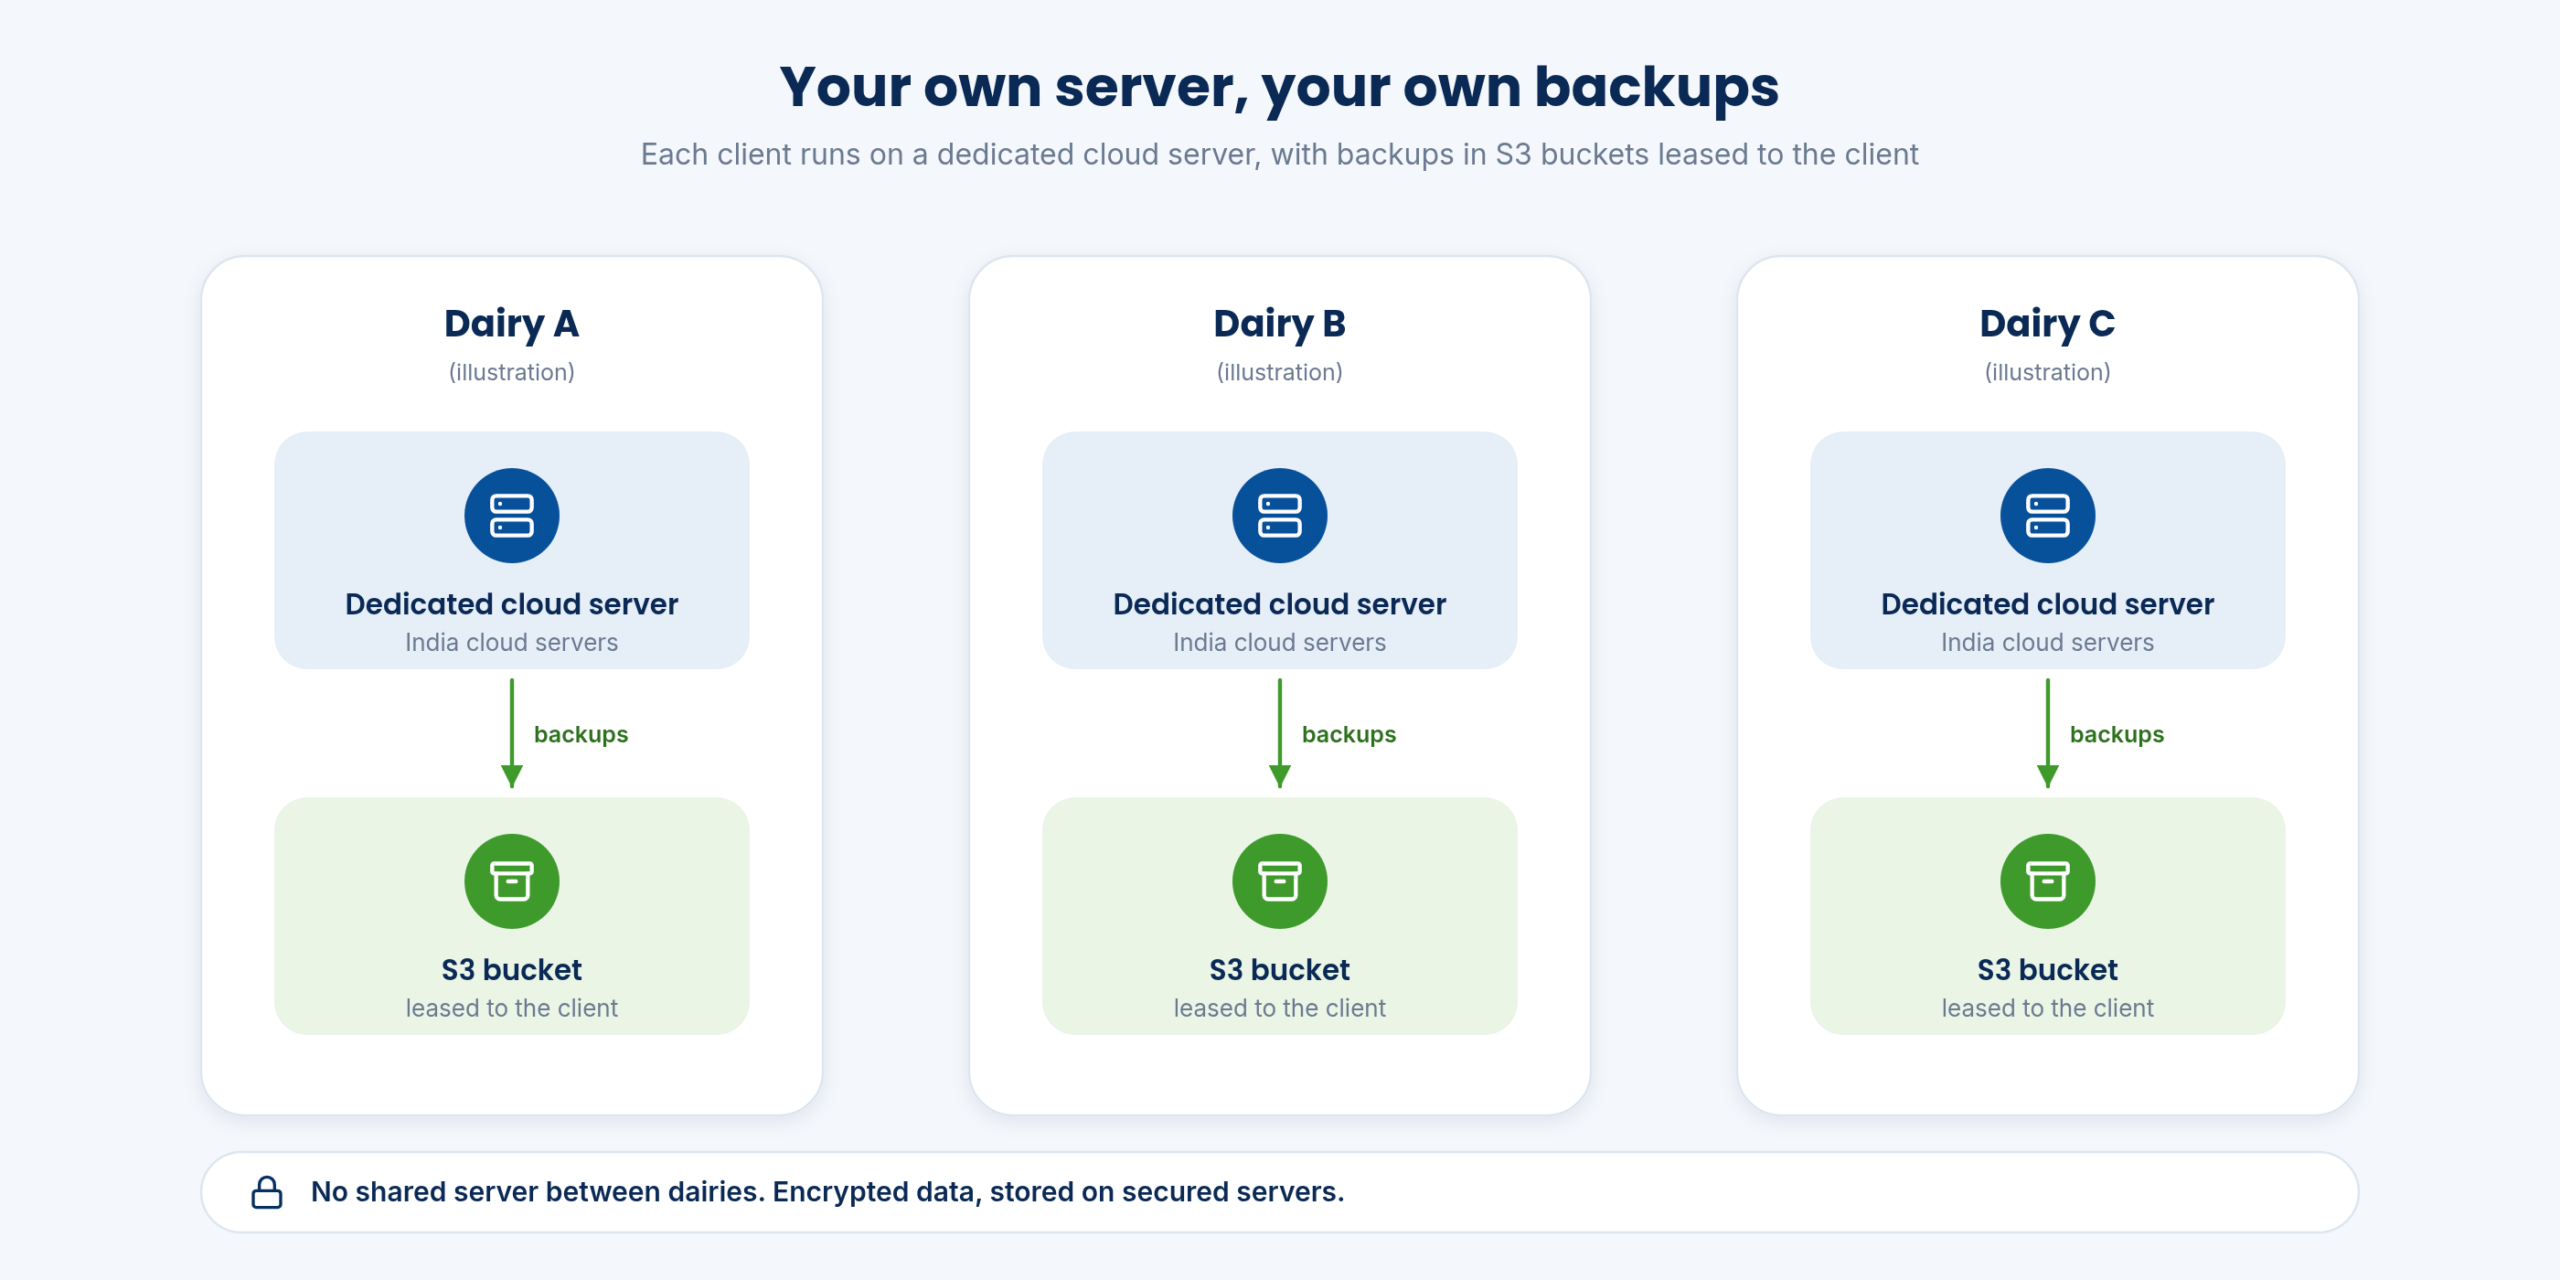This screenshot has height=1280, width=2560.
Task: Select the 'Dairy B' card title
Action: click(1280, 324)
